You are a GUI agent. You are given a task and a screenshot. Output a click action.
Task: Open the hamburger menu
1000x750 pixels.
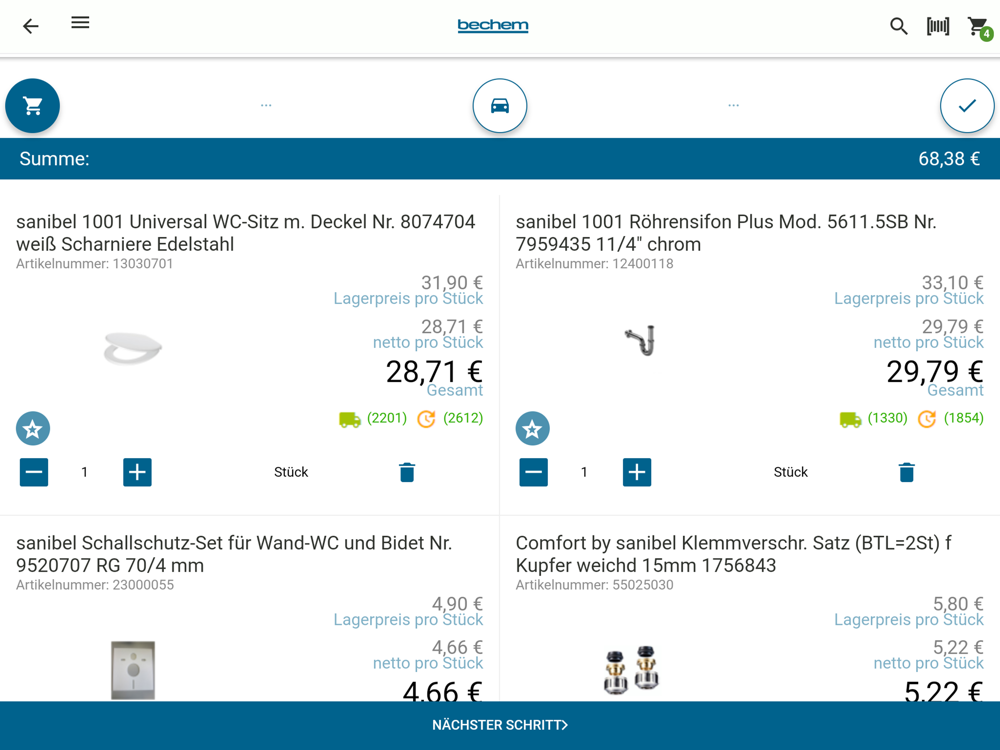(x=80, y=23)
